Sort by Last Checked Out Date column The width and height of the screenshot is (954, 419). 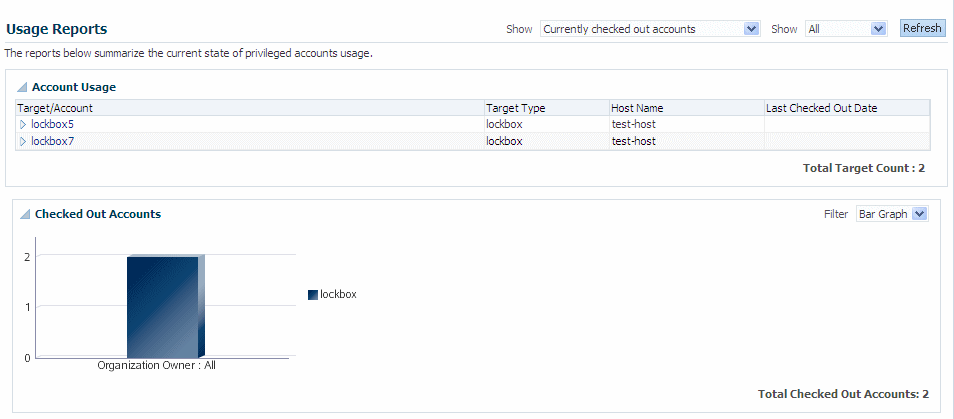click(847, 108)
